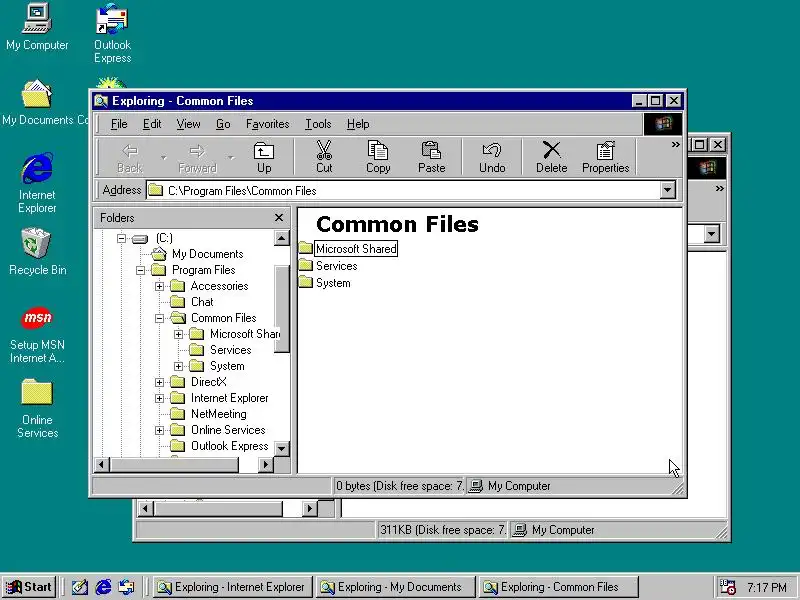
Task: Collapse the Common Files tree node
Action: [159, 318]
